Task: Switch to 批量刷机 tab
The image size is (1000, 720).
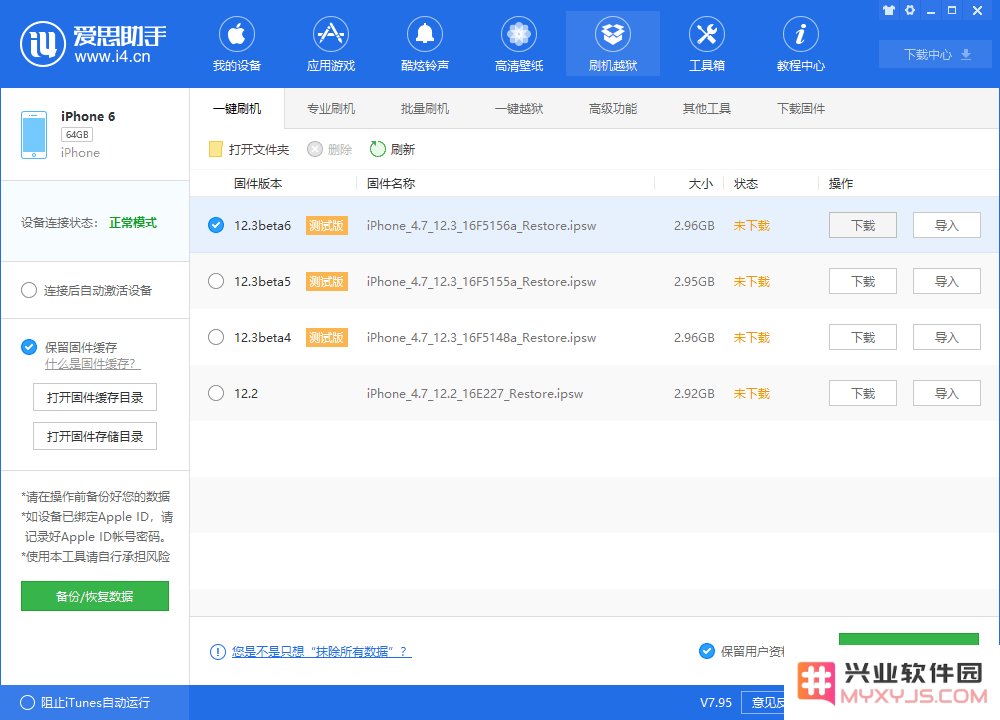Action: [425, 108]
